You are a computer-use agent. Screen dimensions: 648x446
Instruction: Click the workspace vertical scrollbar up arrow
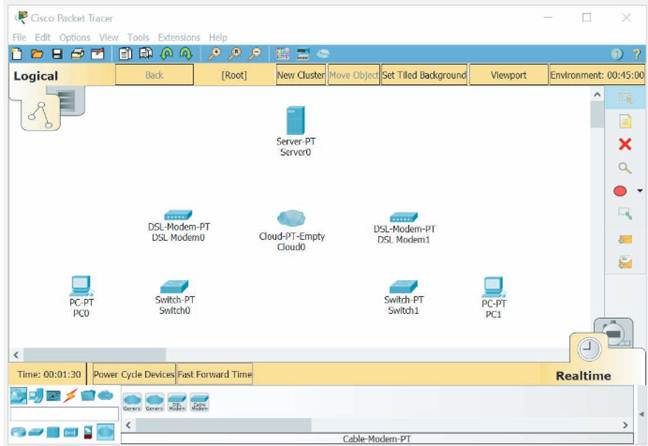(x=597, y=95)
